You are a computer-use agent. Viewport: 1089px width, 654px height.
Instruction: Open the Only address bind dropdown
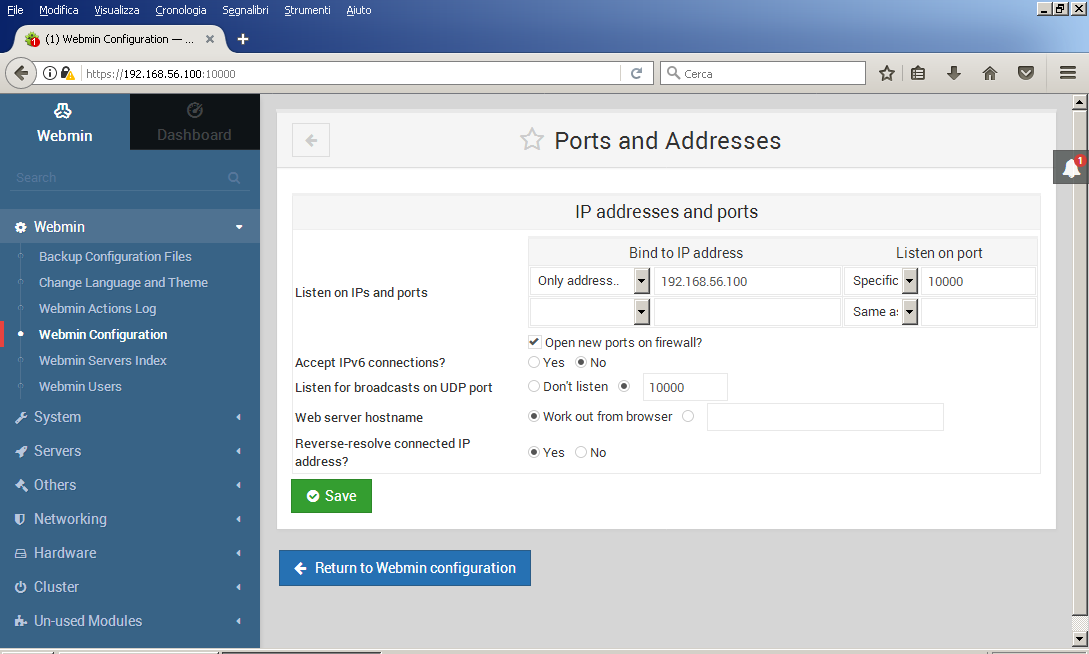pos(641,281)
